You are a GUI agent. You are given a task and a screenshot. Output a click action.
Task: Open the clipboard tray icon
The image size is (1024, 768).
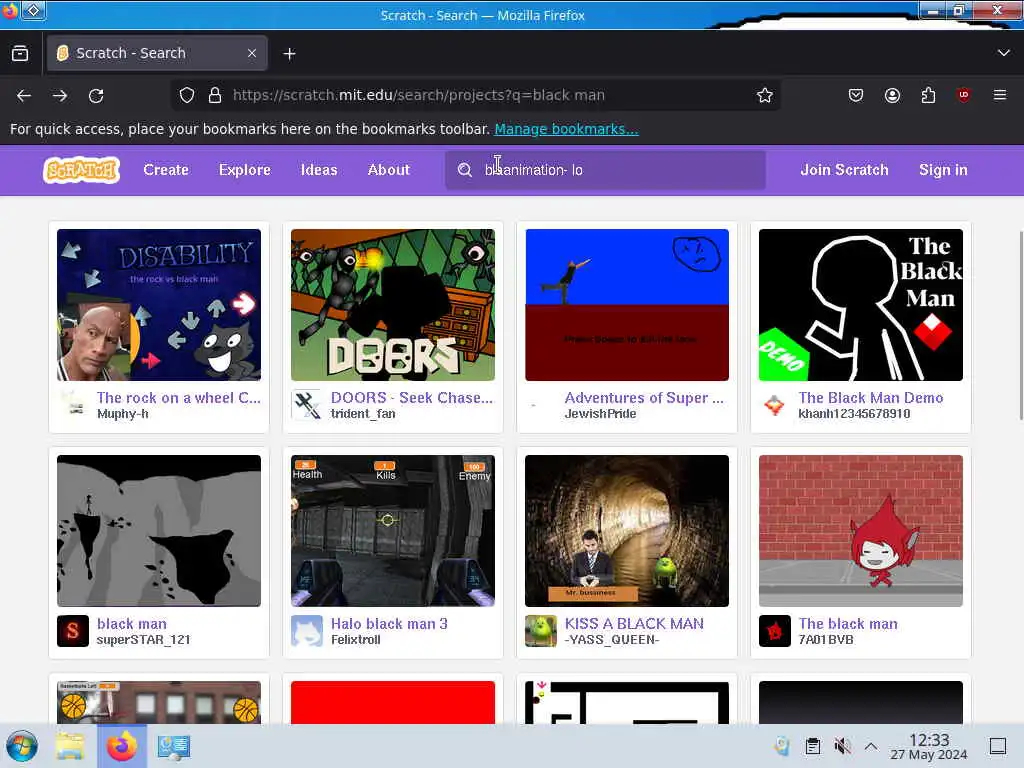[812, 746]
